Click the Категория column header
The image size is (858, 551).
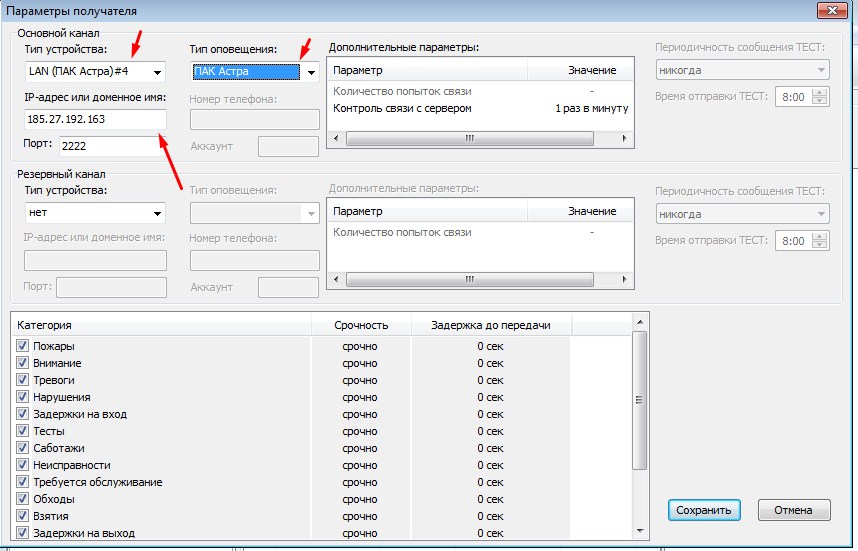pos(162,325)
